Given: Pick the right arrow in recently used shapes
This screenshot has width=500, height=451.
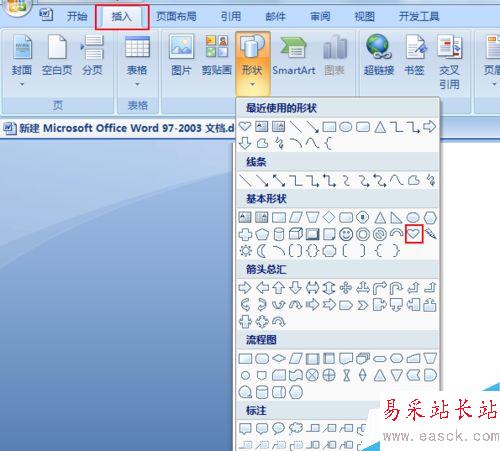Looking at the screenshot, I should click(x=429, y=127).
